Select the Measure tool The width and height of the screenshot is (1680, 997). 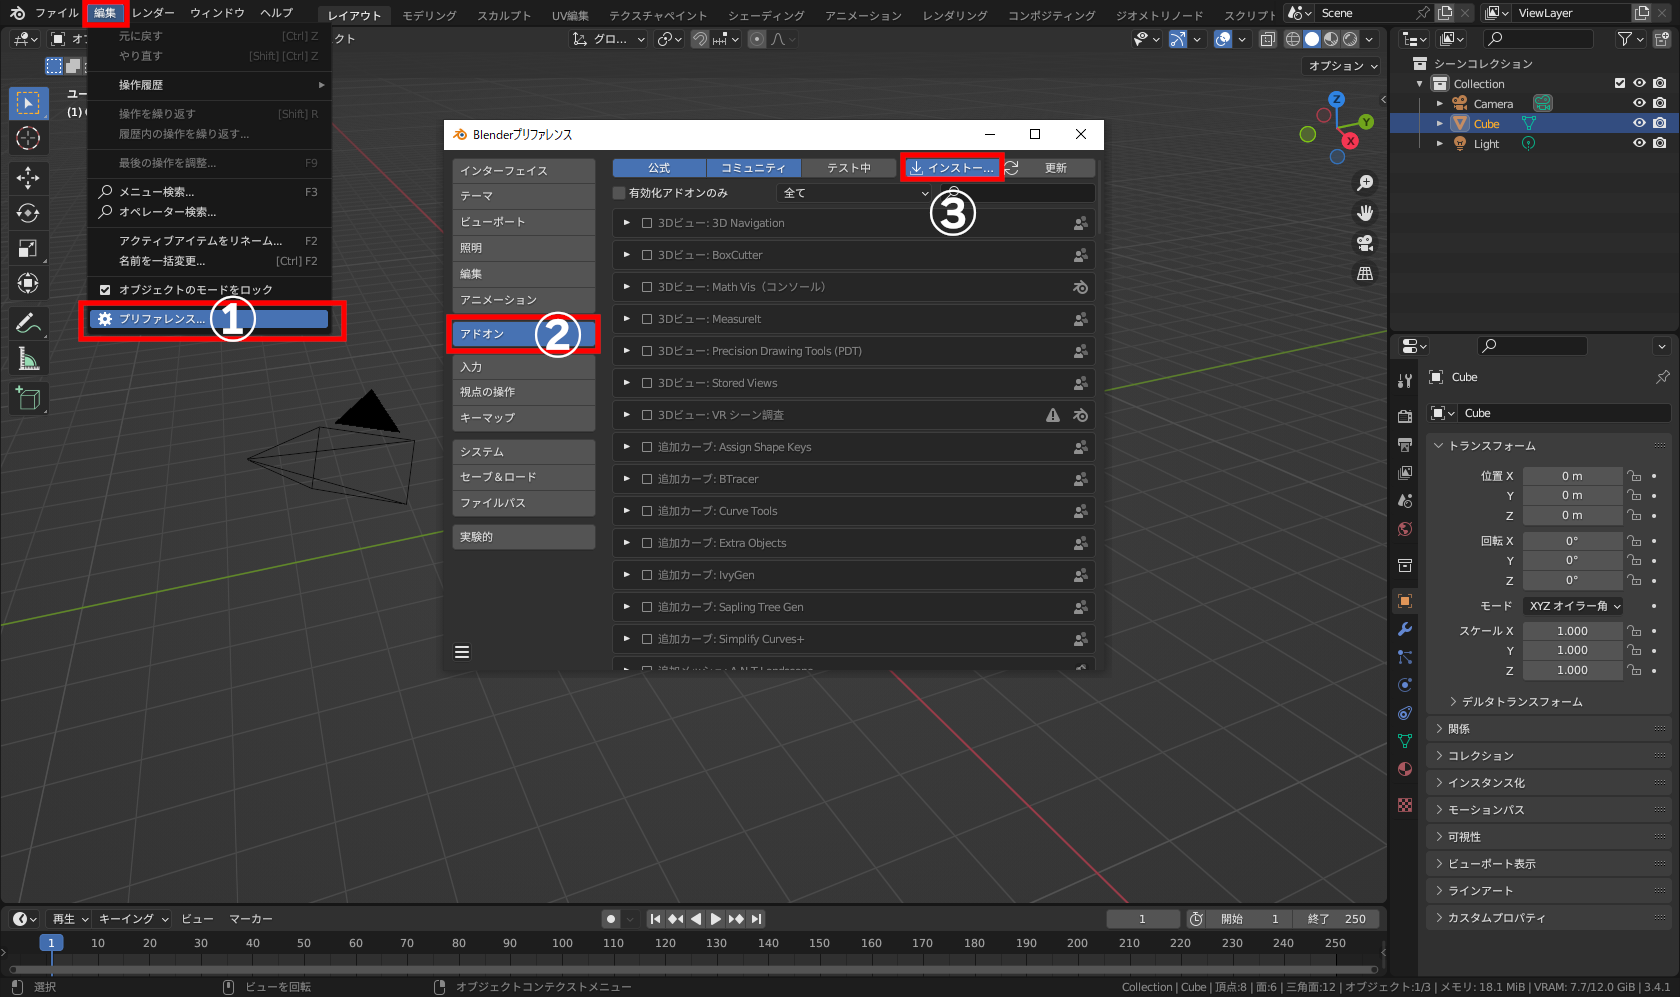(x=29, y=357)
